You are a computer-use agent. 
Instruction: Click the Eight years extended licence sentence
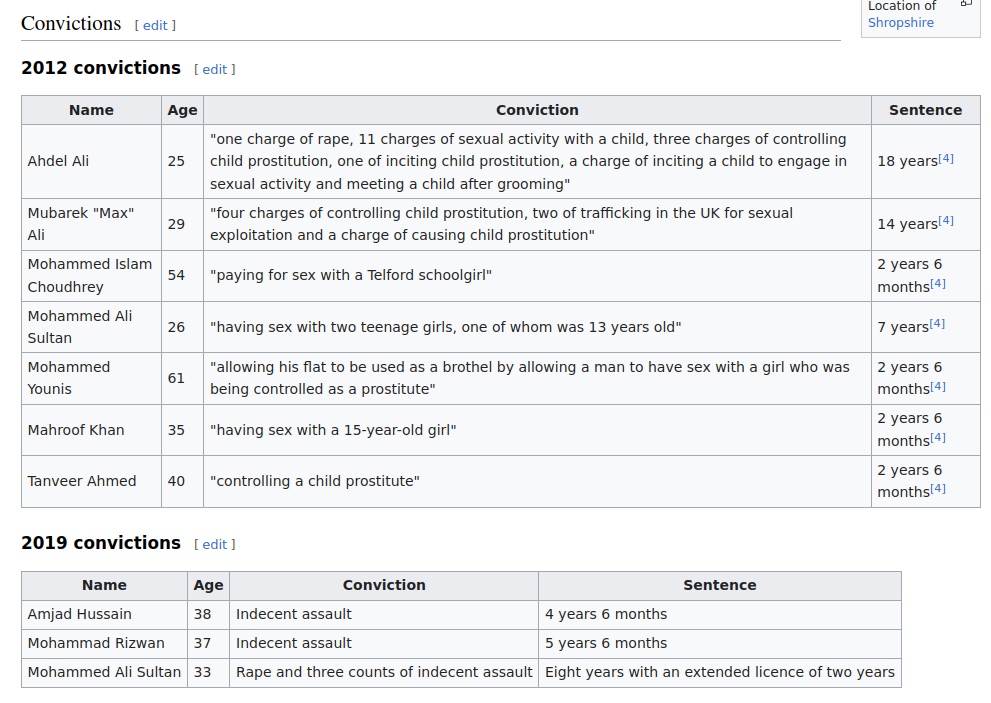720,673
